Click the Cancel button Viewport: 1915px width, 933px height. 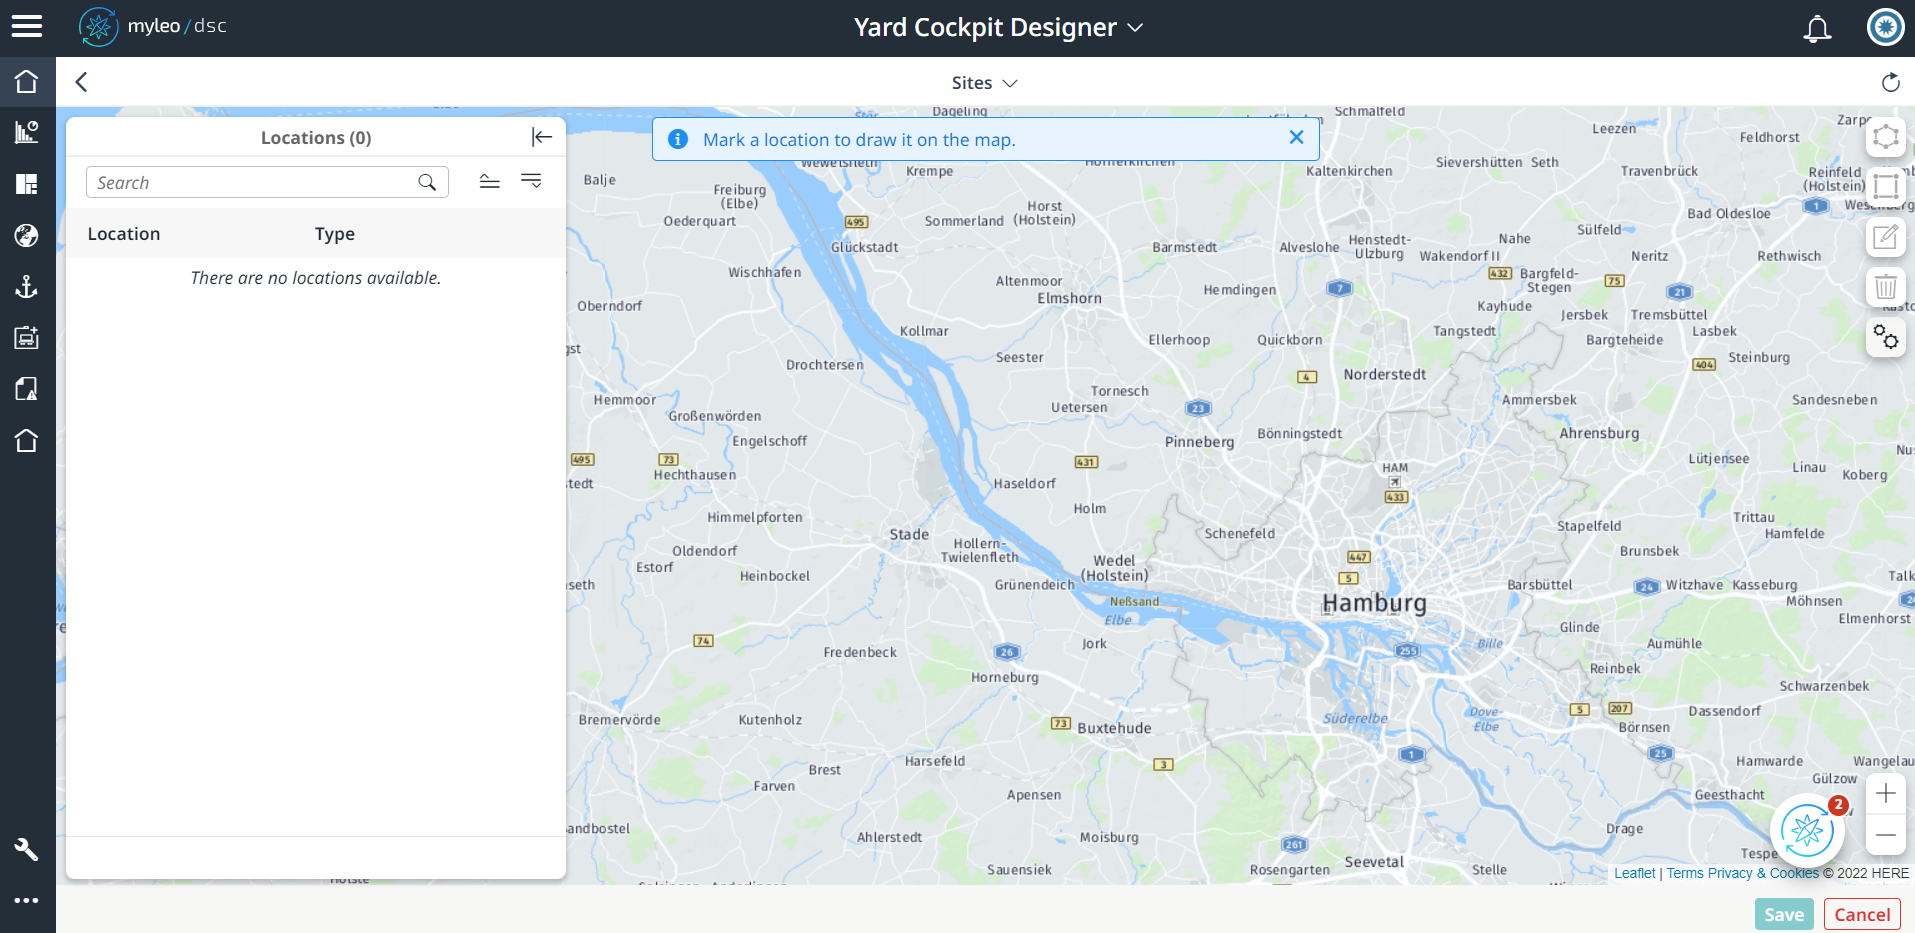click(1862, 914)
